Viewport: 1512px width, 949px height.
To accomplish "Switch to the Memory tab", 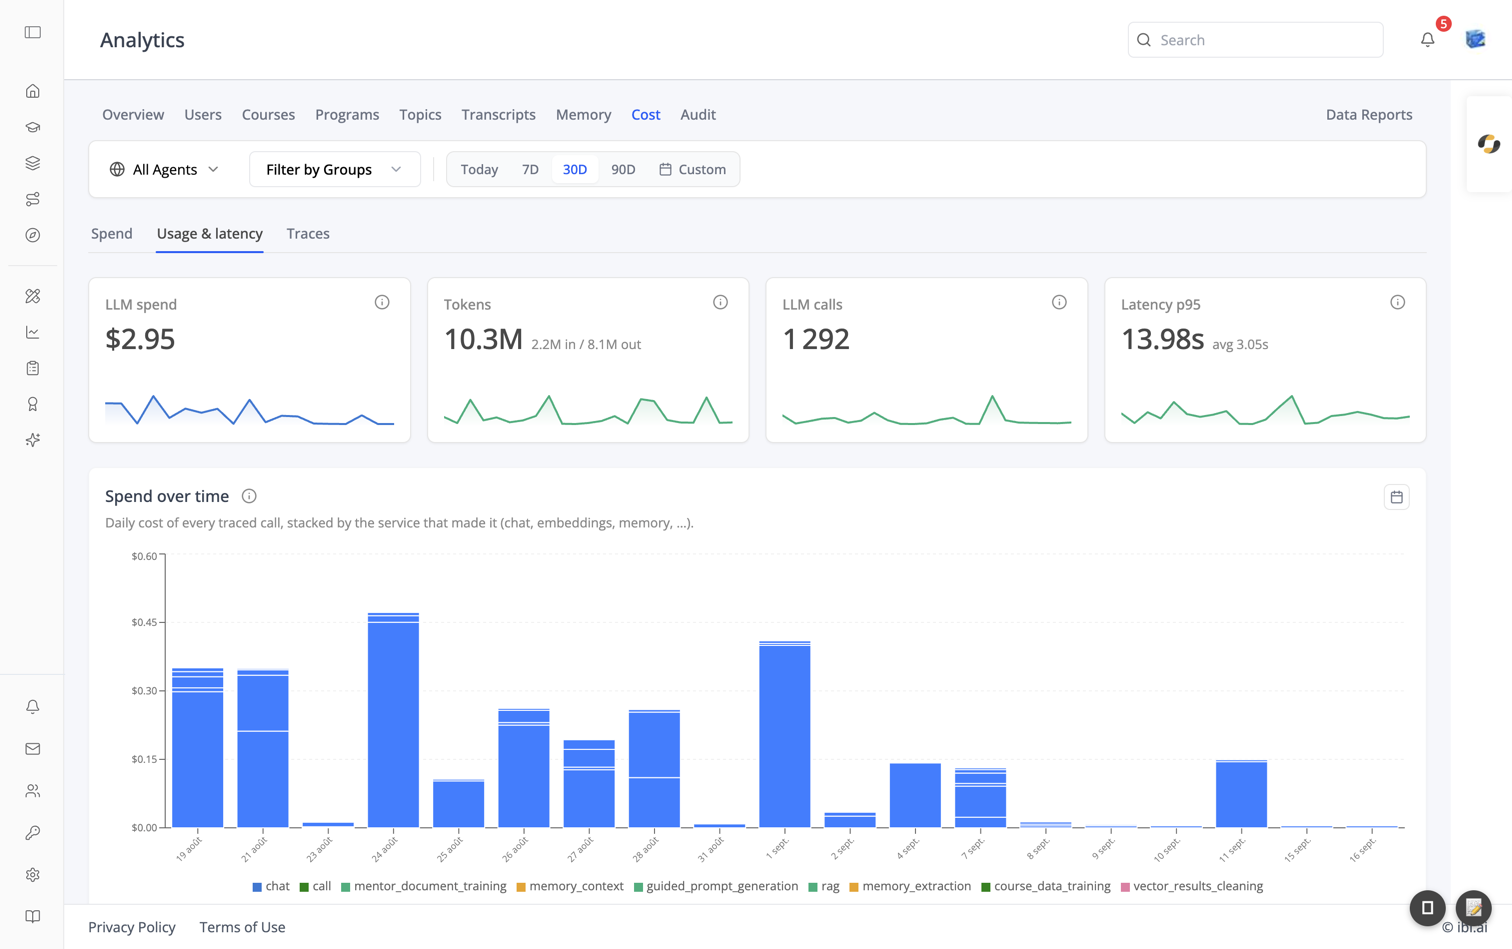I will 583,115.
